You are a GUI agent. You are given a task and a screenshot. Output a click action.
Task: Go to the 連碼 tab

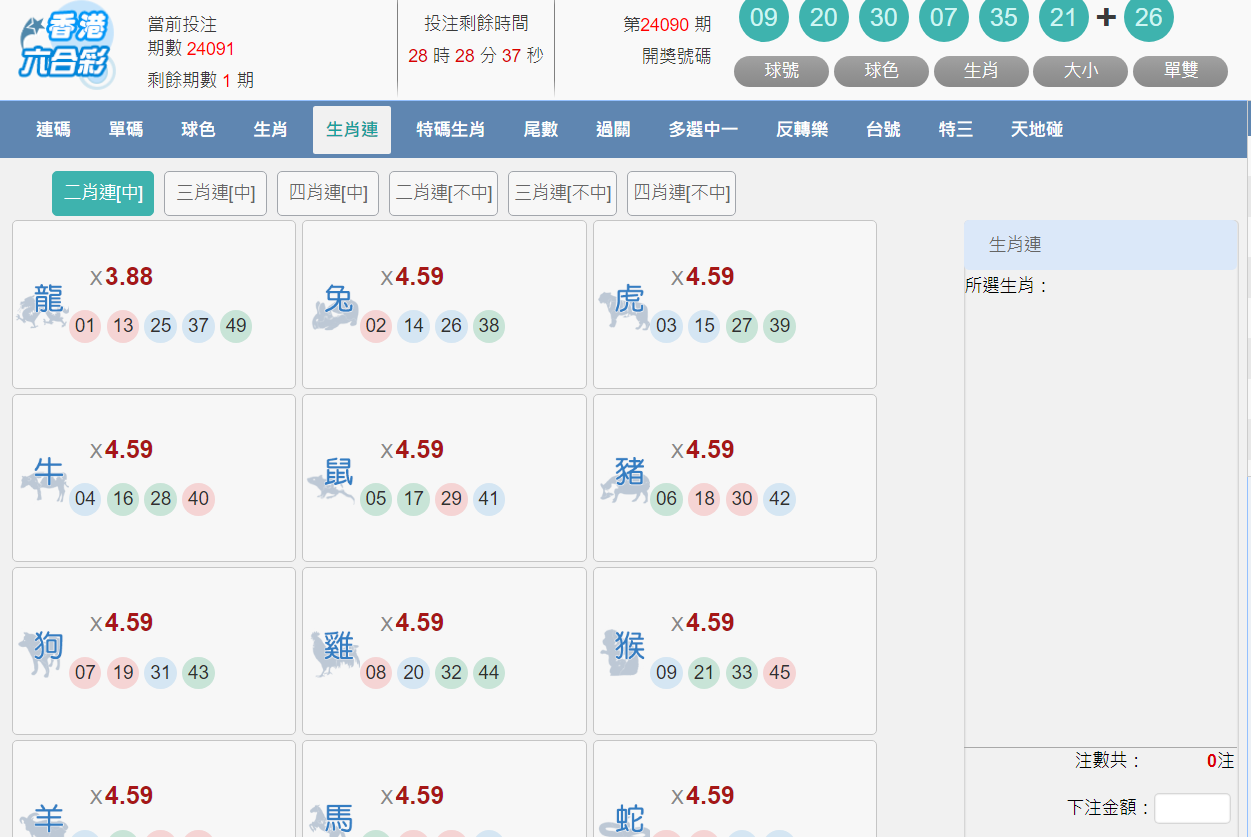53,129
